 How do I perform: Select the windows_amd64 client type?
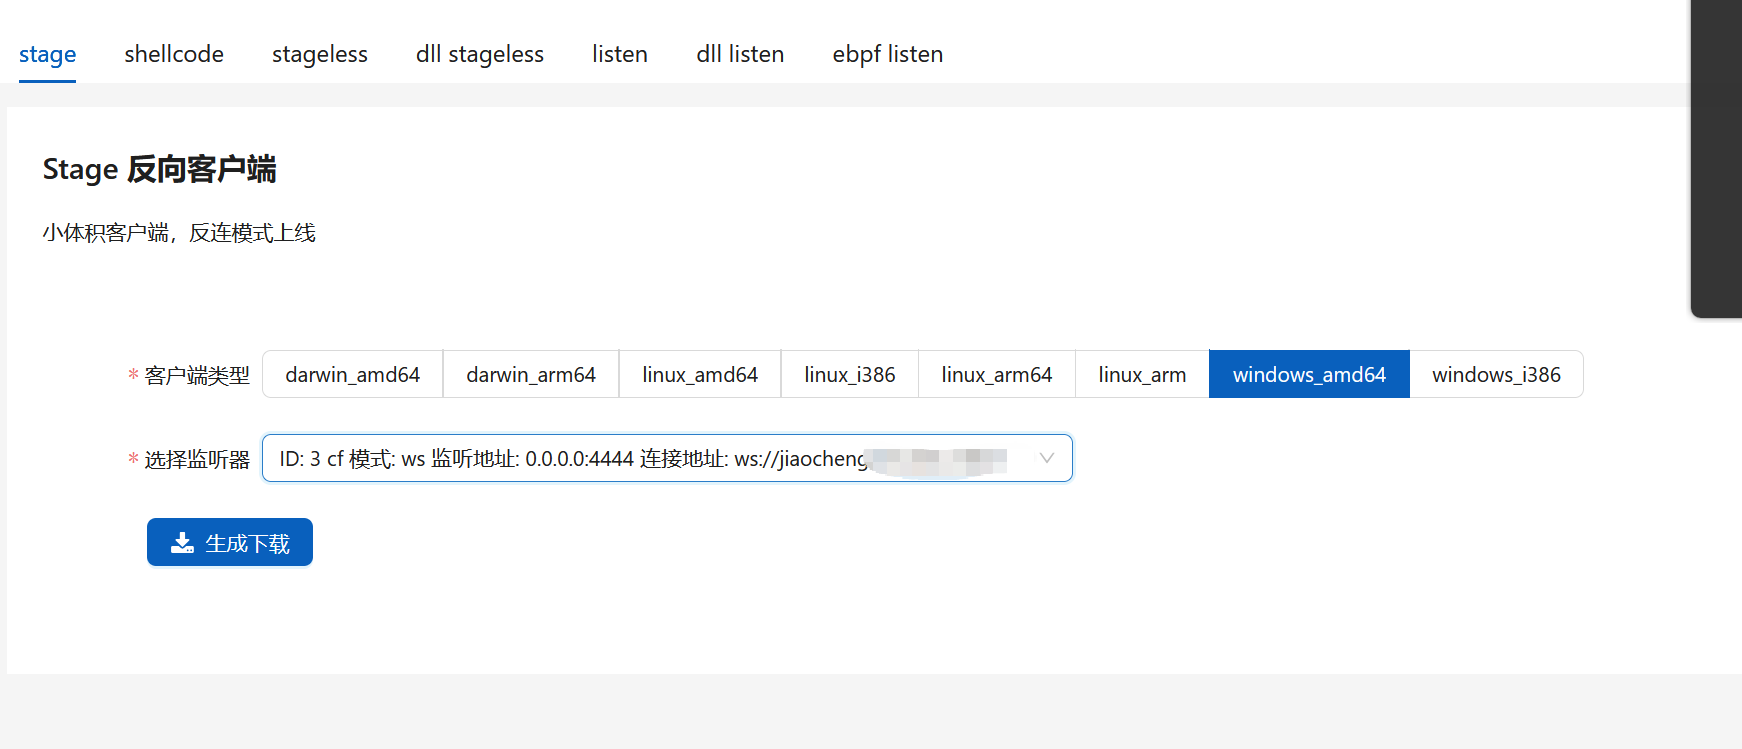[x=1308, y=375]
